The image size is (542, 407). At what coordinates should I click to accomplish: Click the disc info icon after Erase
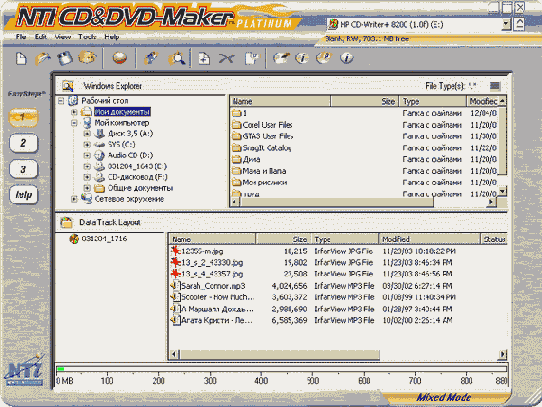302,58
